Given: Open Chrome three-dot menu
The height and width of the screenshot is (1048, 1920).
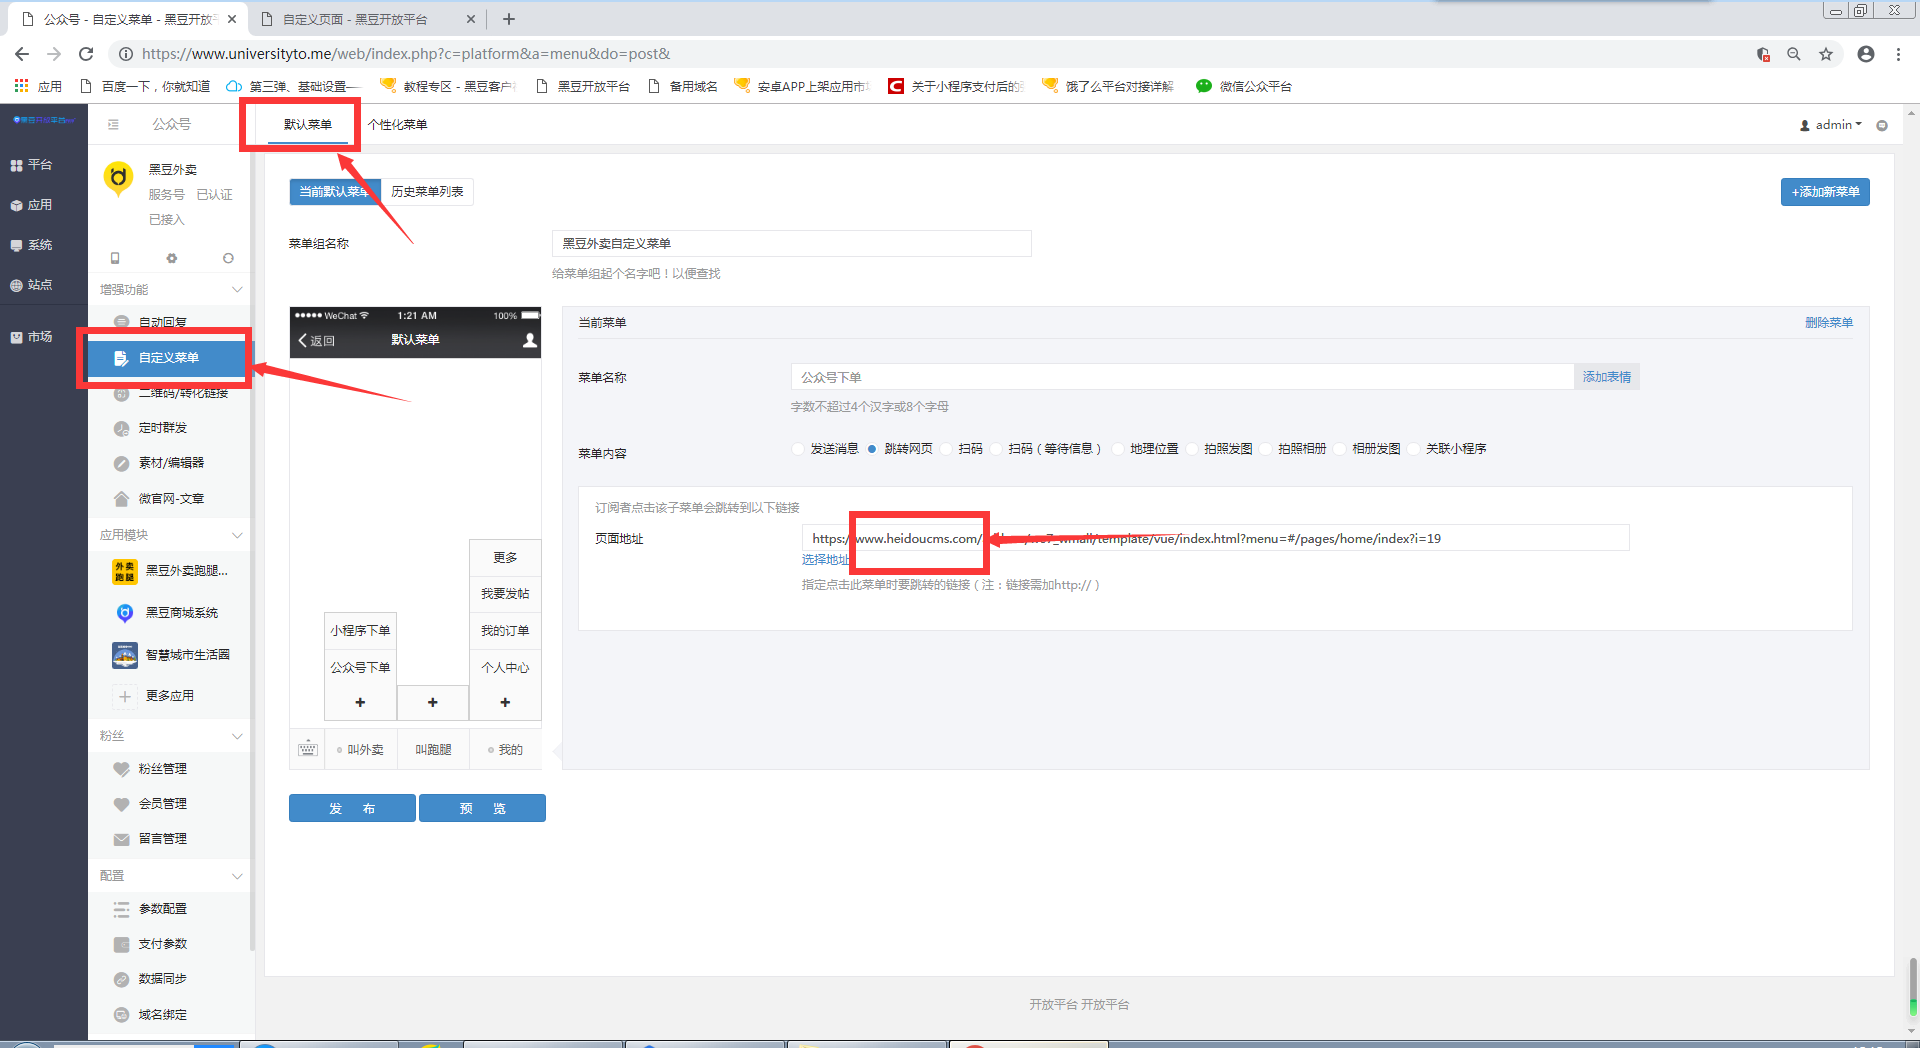Looking at the screenshot, I should 1898,54.
